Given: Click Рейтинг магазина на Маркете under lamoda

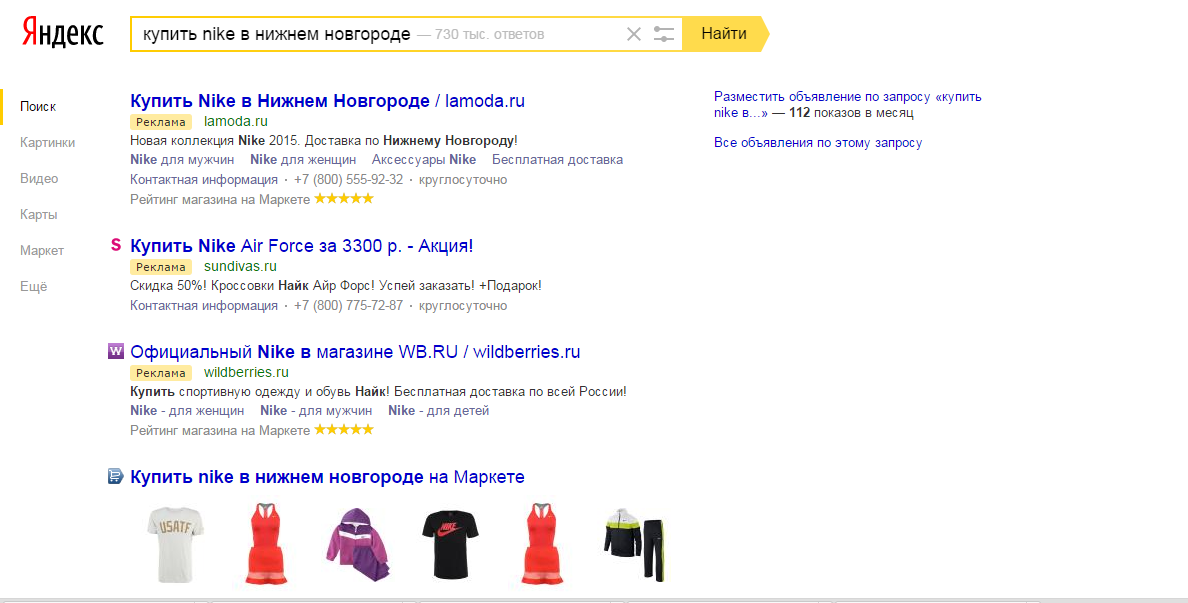Looking at the screenshot, I should pyautogui.click(x=220, y=199).
